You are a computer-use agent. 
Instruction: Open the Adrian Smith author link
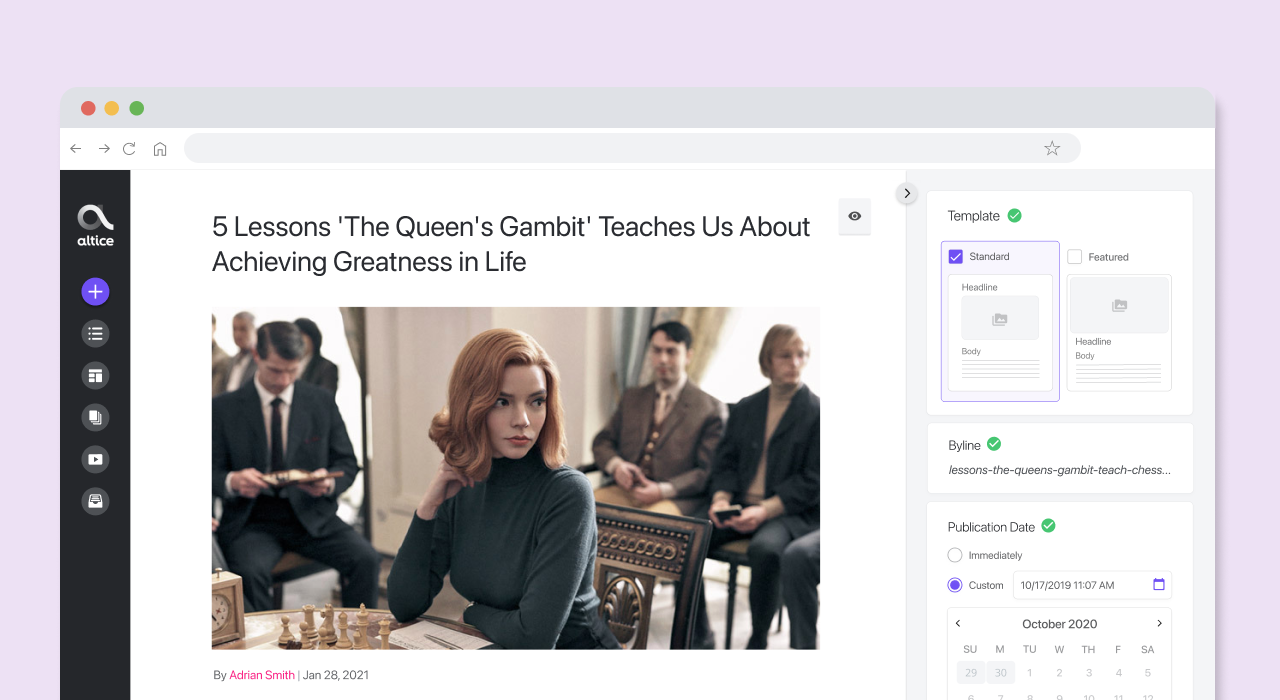262,675
